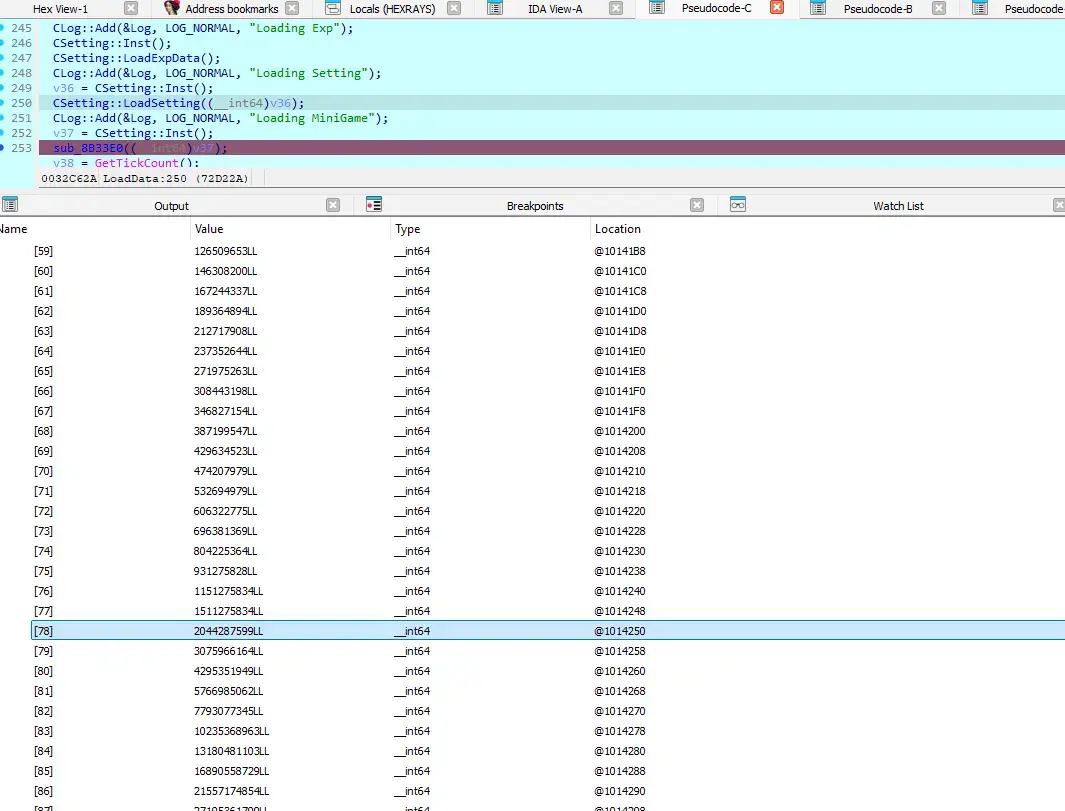
Task: Close the Address bookmarks tab
Action: pos(292,8)
